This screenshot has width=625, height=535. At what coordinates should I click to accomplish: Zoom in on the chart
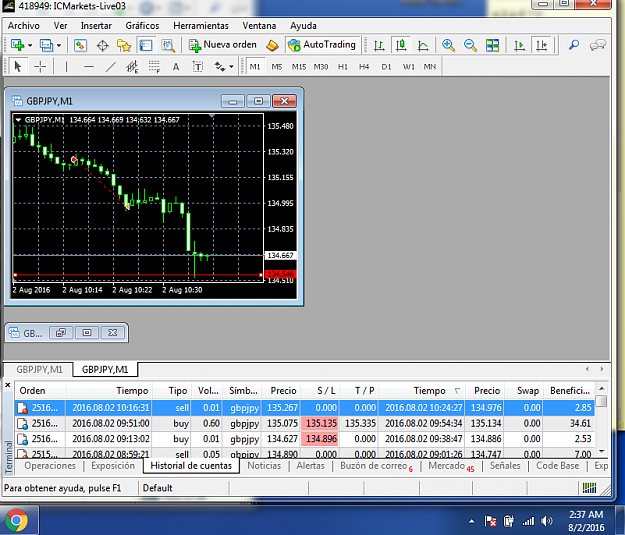click(x=448, y=45)
